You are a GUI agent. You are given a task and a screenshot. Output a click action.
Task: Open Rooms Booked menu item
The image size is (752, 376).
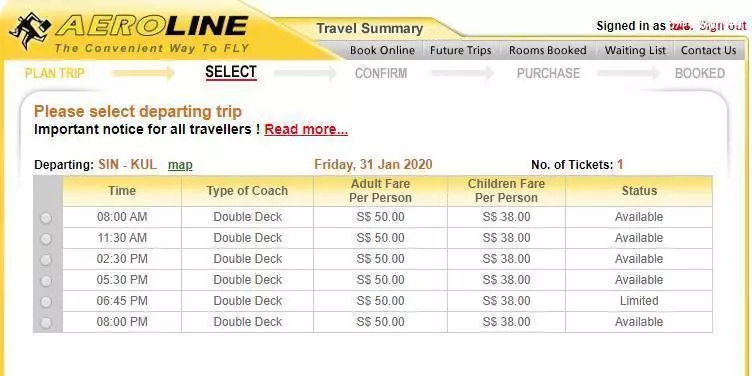coord(548,50)
